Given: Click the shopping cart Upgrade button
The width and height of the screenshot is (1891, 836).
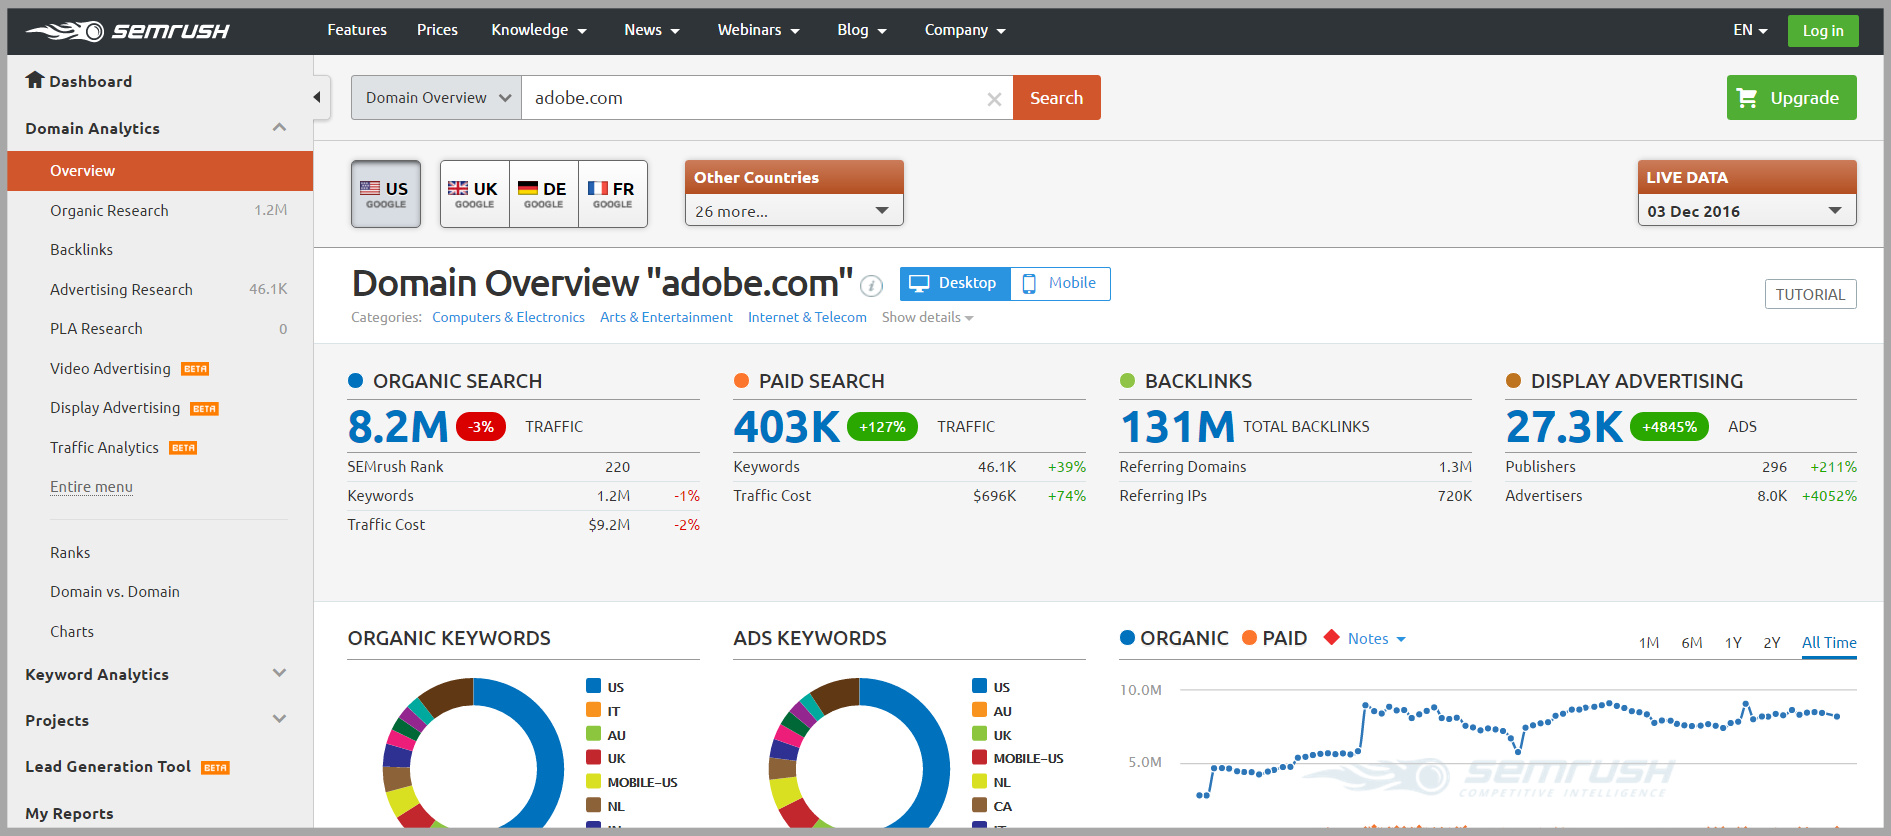Looking at the screenshot, I should click(x=1791, y=98).
